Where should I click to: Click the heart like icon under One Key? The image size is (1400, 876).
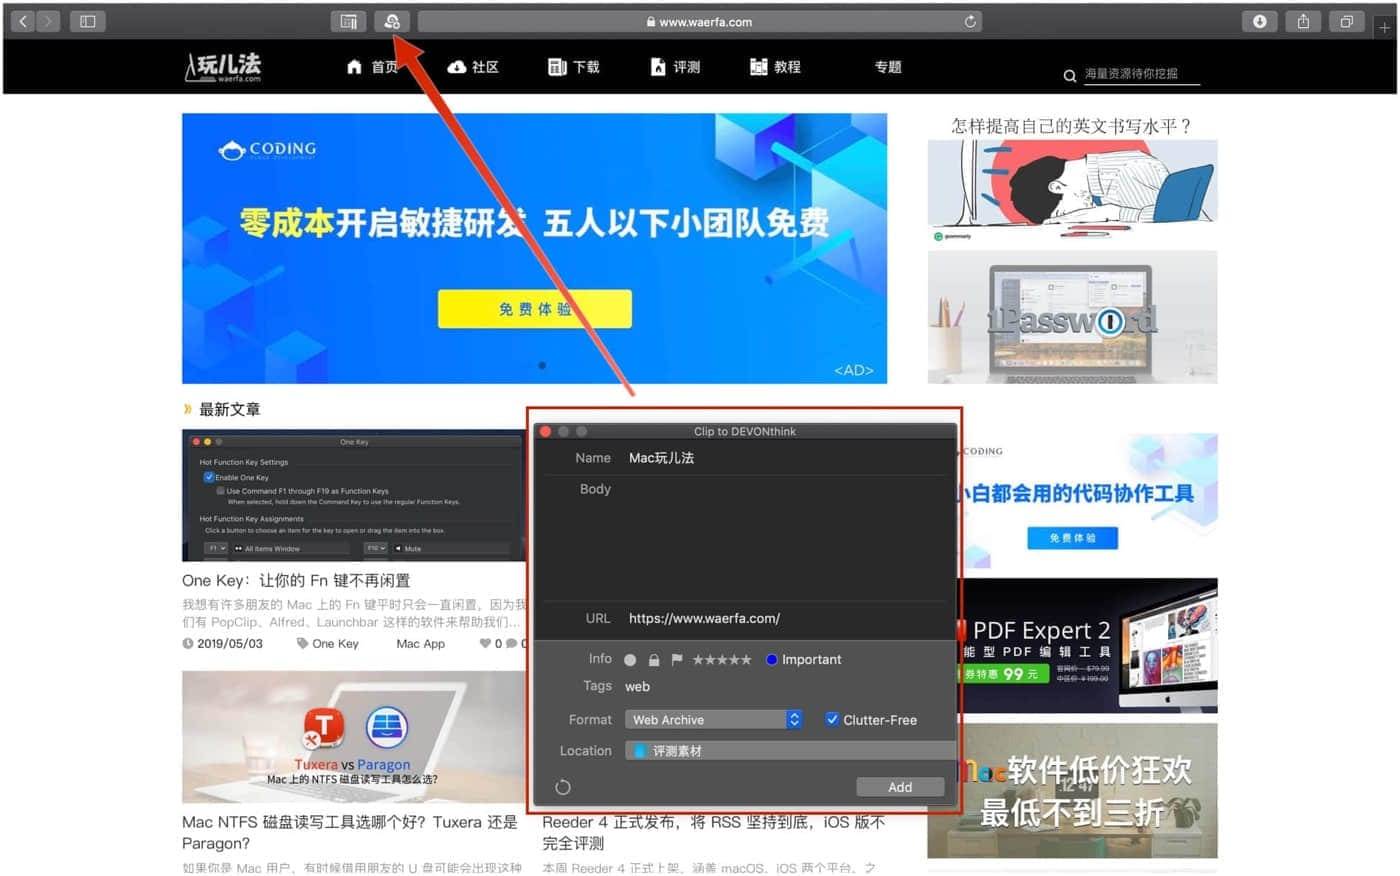pos(485,644)
